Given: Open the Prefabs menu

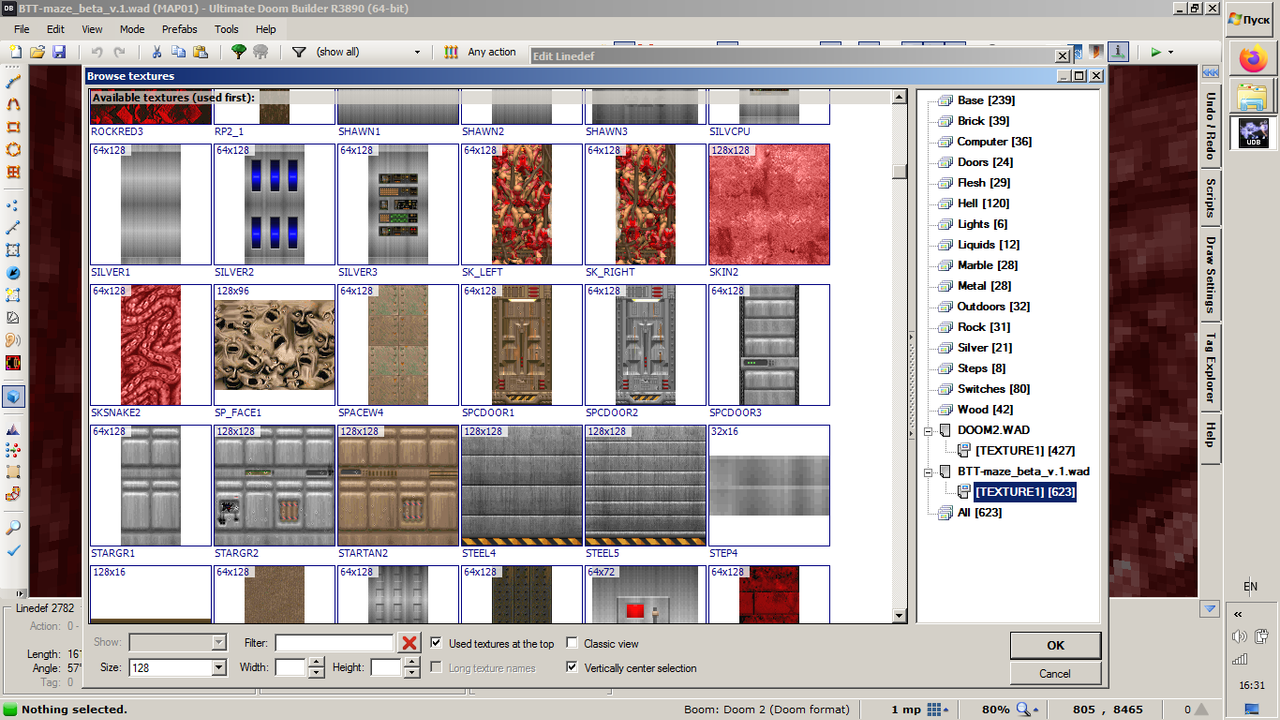Looking at the screenshot, I should click(x=179, y=29).
